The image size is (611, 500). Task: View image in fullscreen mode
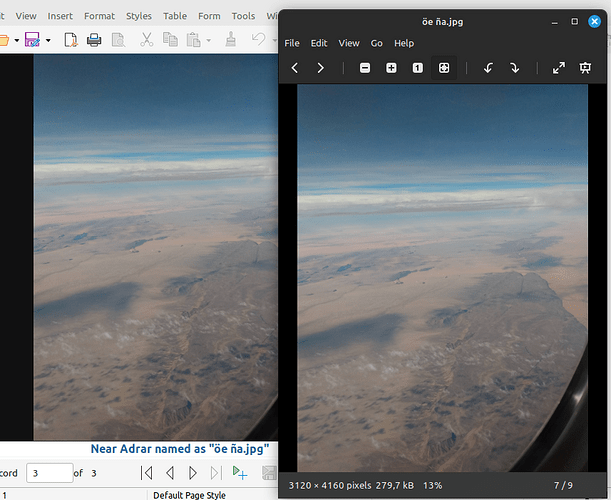(559, 68)
